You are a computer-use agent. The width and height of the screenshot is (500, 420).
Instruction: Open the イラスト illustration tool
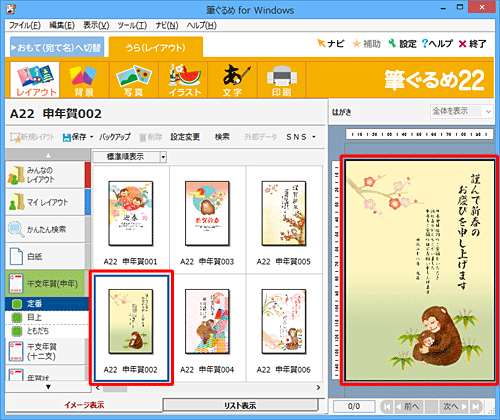[x=183, y=80]
